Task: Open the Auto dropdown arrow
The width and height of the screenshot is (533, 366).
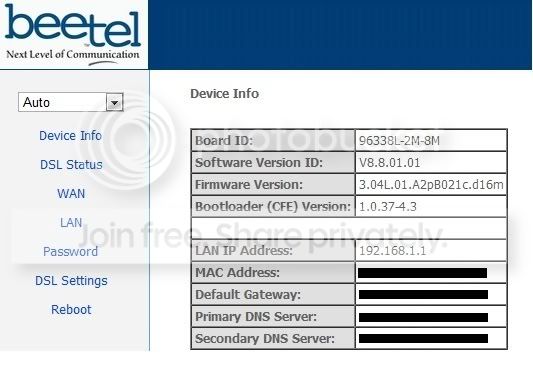Action: [x=115, y=102]
